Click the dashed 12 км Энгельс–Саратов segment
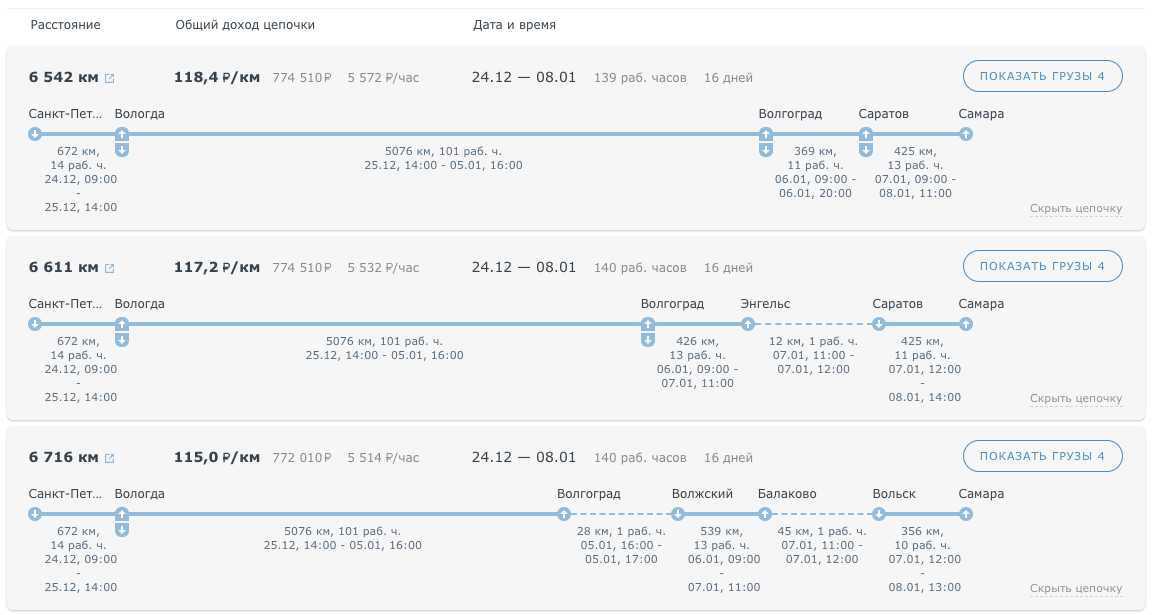Screen dimensions: 1153x615 [813, 324]
